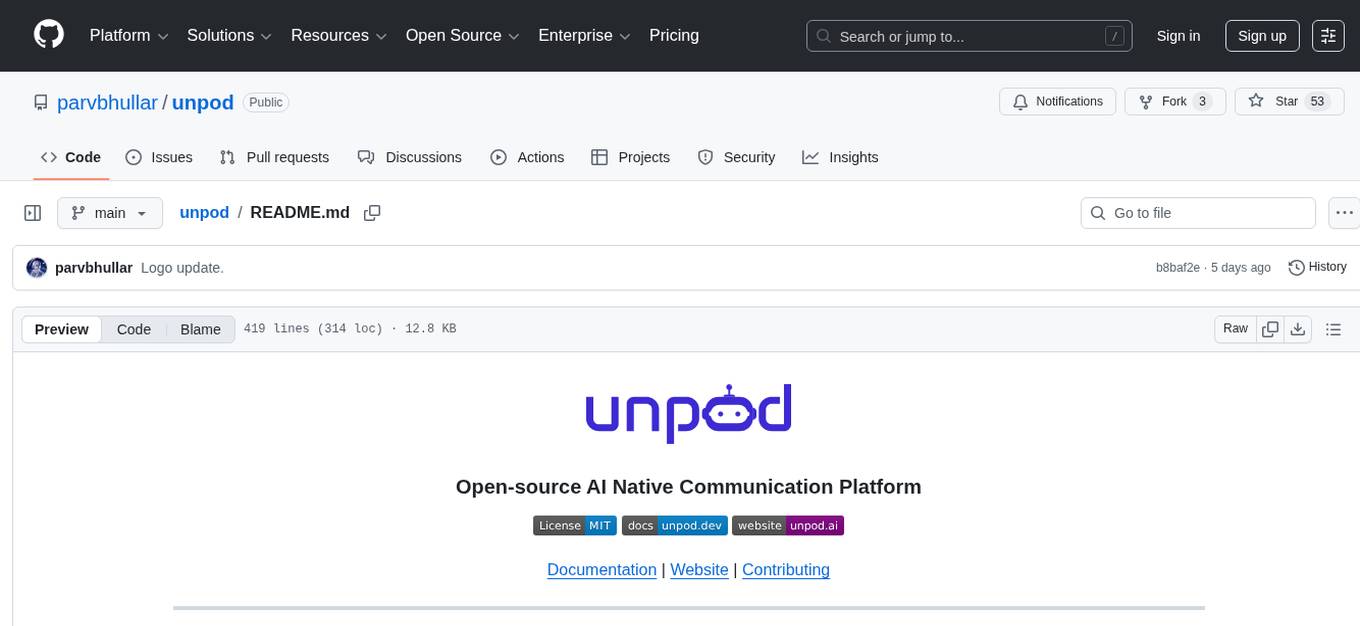Copy the README.md file path icon

[372, 212]
